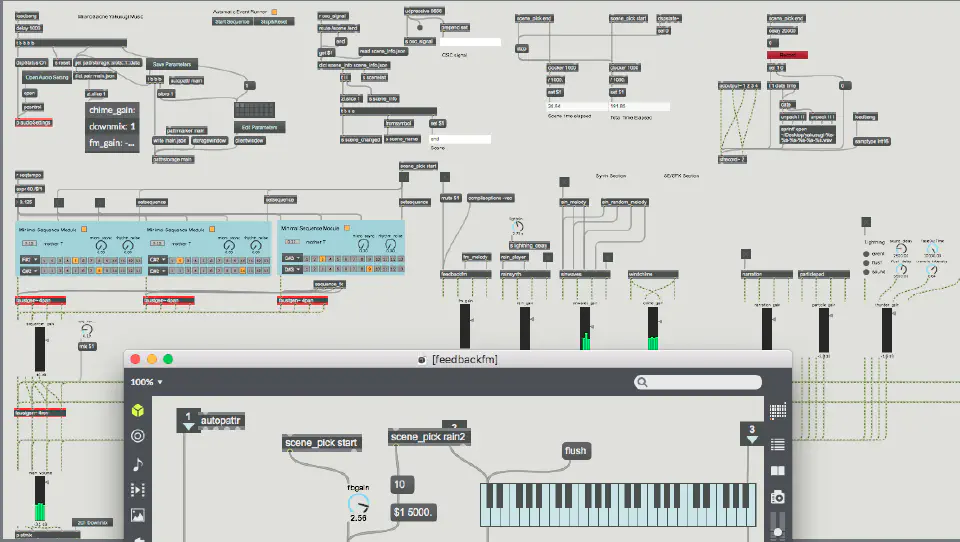Click the Open Audio Setting button
The image size is (960, 542).
[x=47, y=76]
